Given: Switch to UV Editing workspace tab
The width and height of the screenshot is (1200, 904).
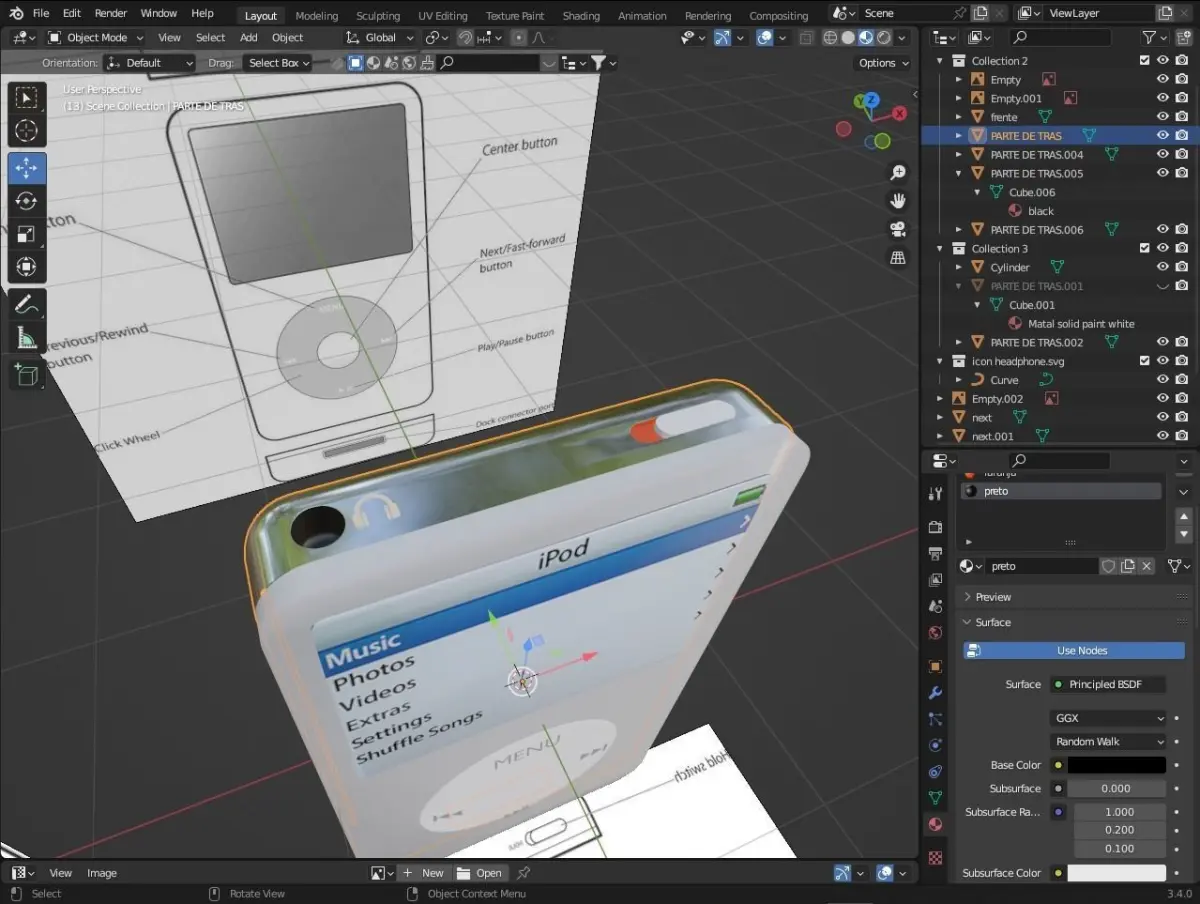Looking at the screenshot, I should [x=443, y=15].
